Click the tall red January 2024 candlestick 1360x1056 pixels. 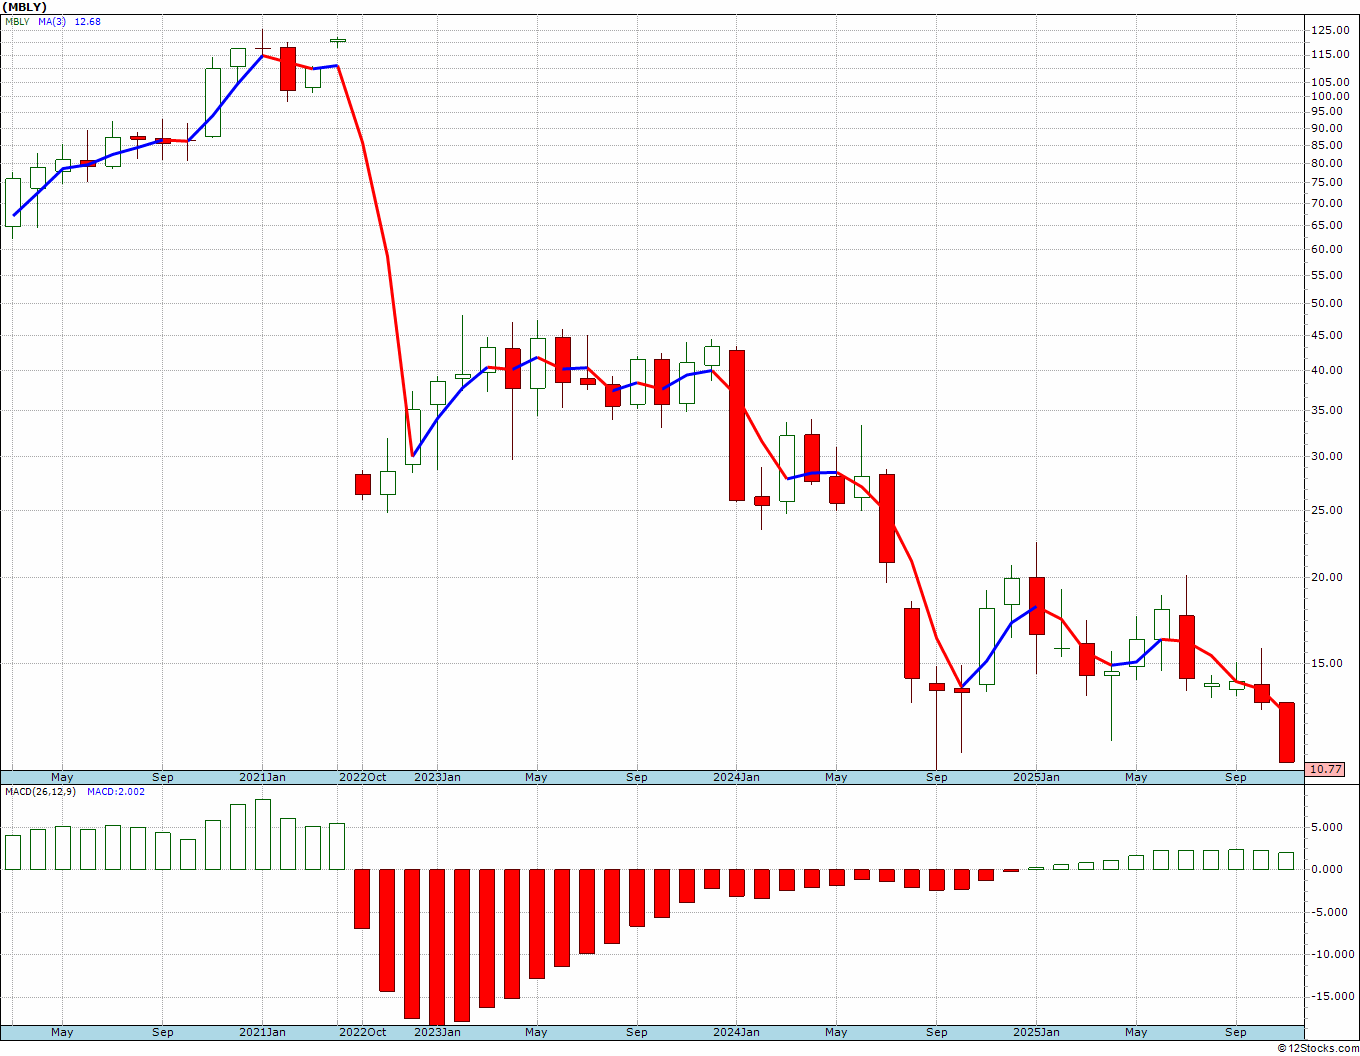(737, 425)
